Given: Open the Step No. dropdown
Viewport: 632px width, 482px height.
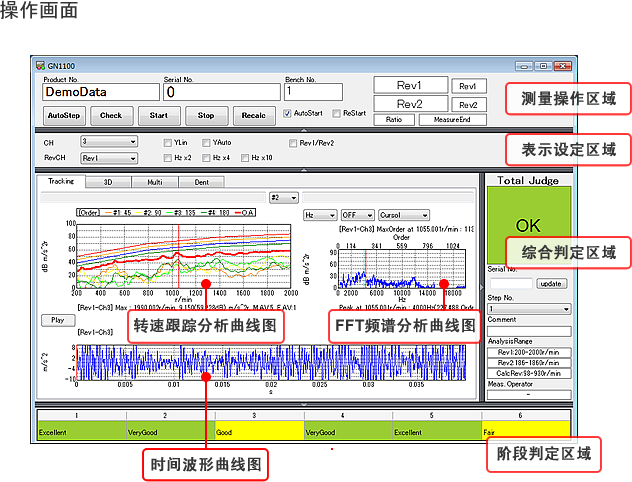Looking at the screenshot, I should pos(529,310).
